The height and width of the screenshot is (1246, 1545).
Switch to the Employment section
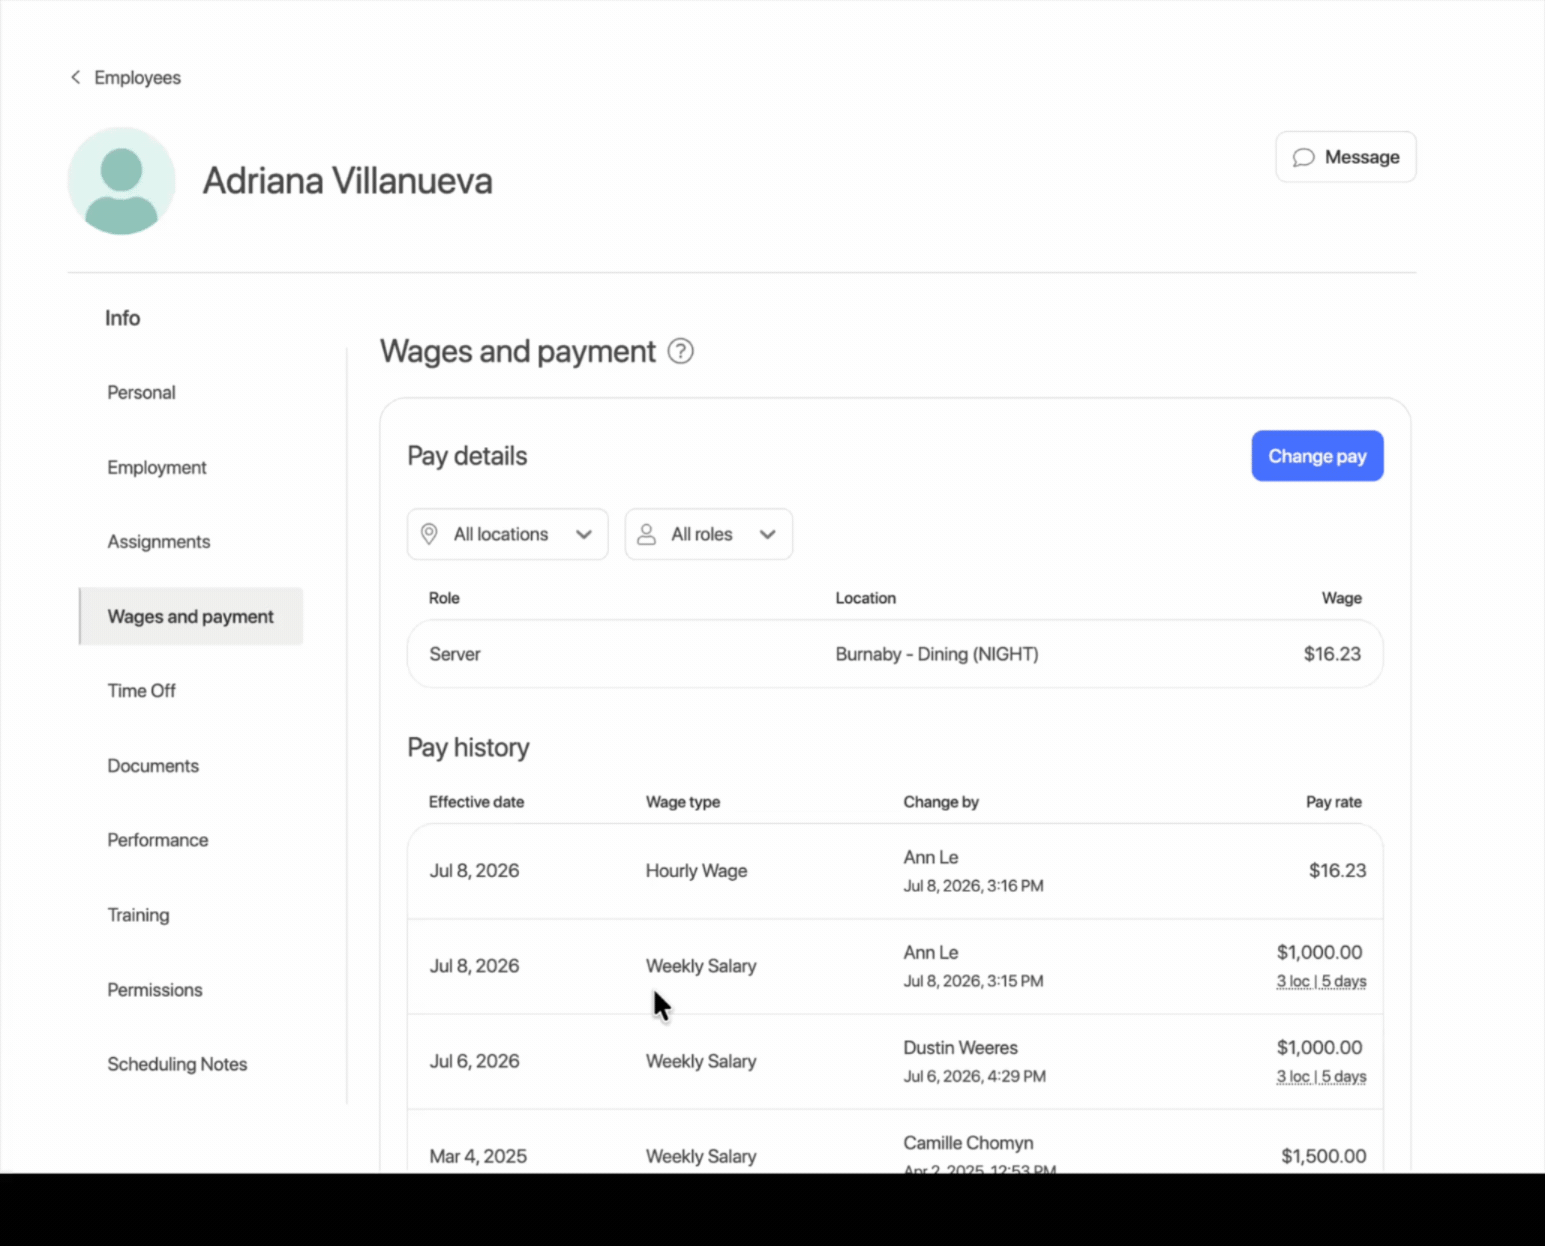157,467
